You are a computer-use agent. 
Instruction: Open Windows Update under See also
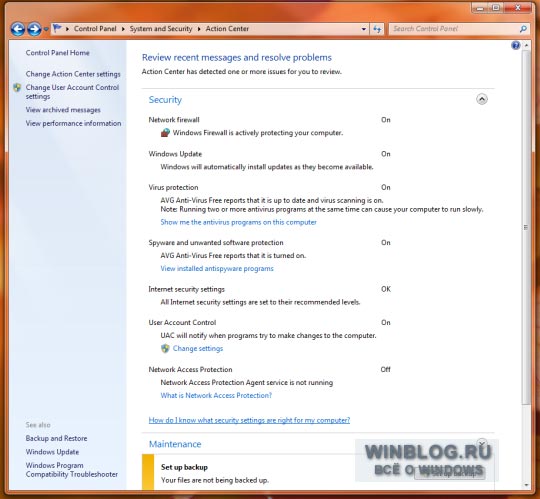52,452
